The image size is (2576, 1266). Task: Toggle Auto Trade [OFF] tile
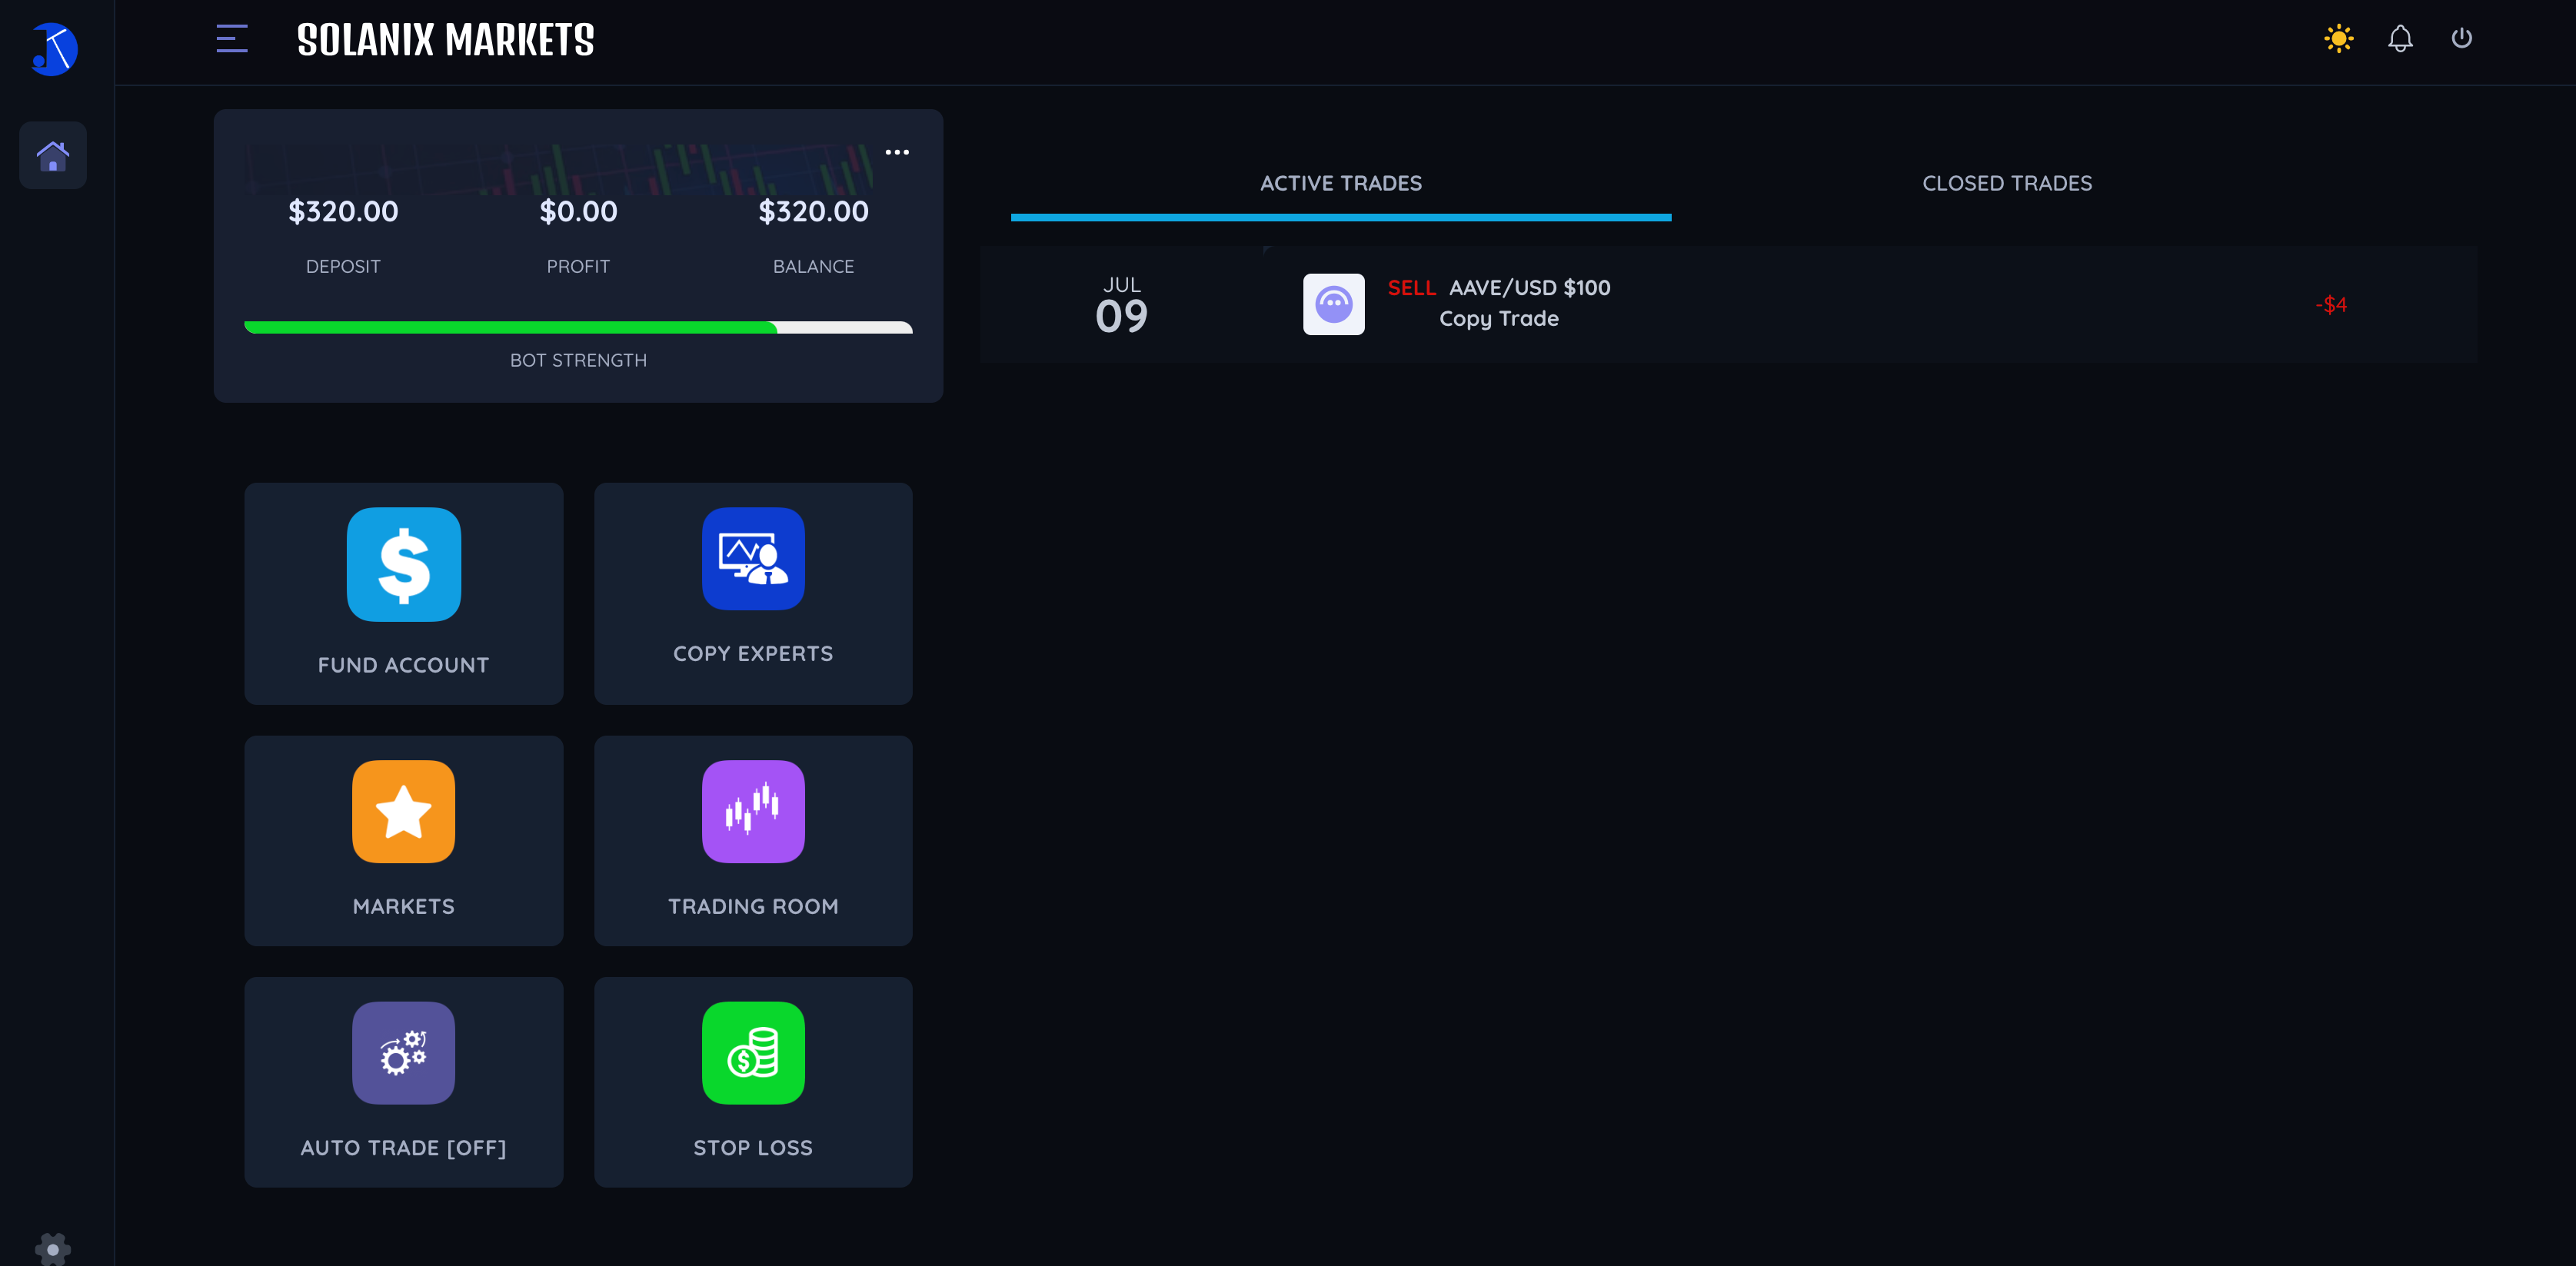click(x=403, y=1082)
